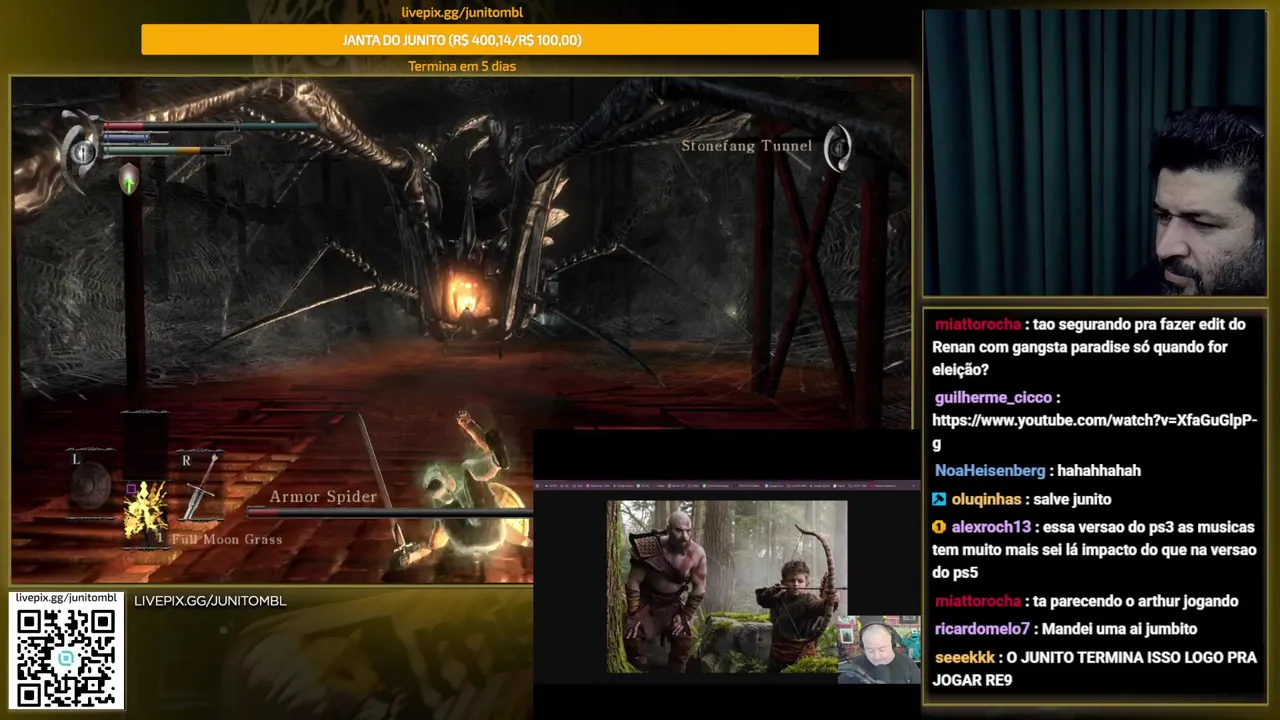The image size is (1280, 720).
Task: Click the yellow badge icon beside alexroch13
Action: pos(939,527)
